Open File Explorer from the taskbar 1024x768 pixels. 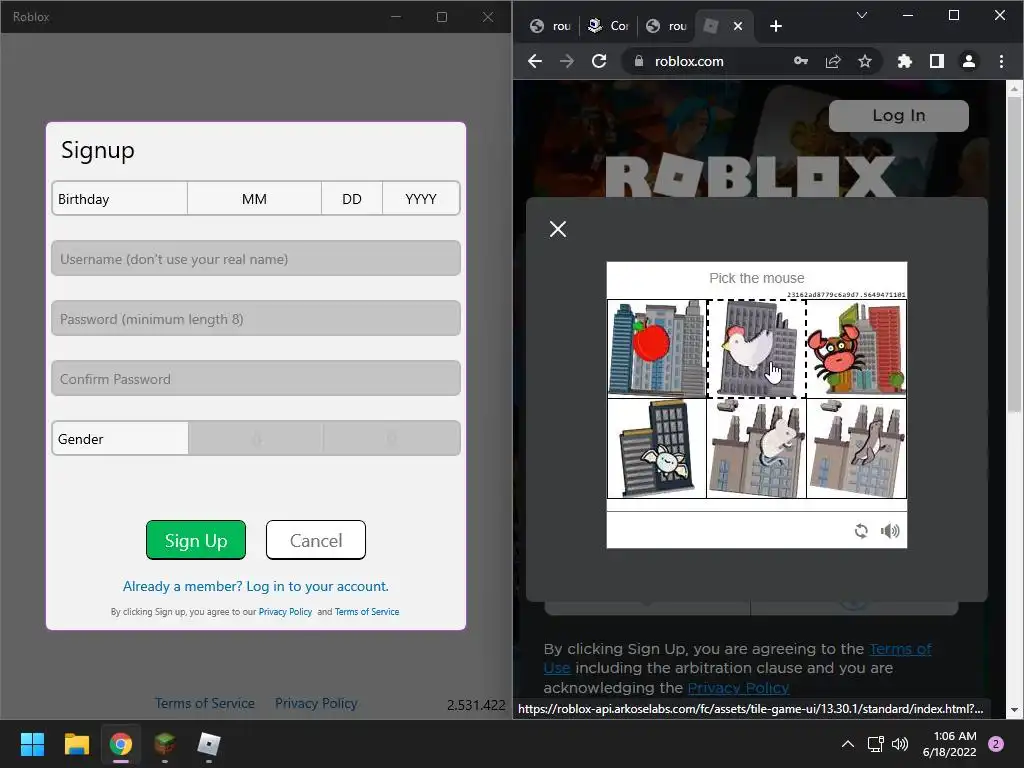76,744
